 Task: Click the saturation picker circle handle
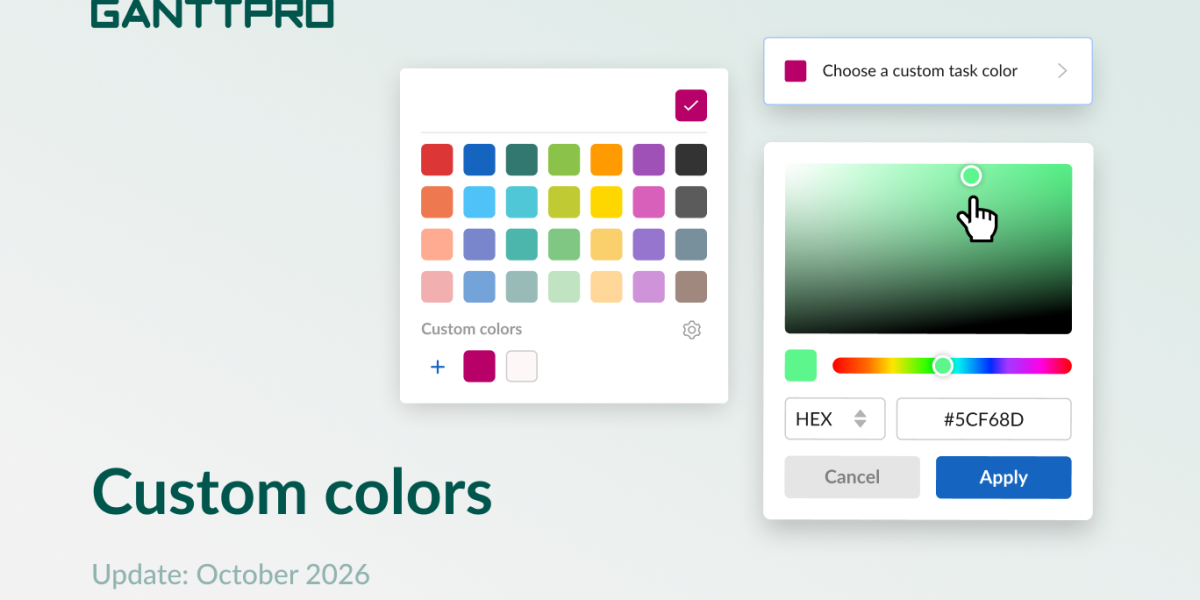coord(971,176)
